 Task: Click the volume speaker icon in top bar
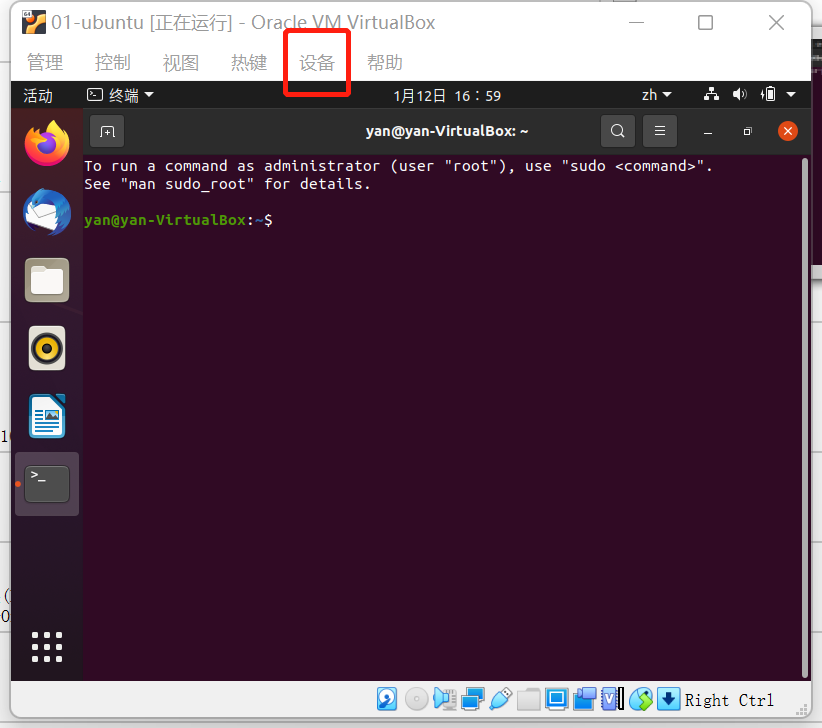point(739,94)
